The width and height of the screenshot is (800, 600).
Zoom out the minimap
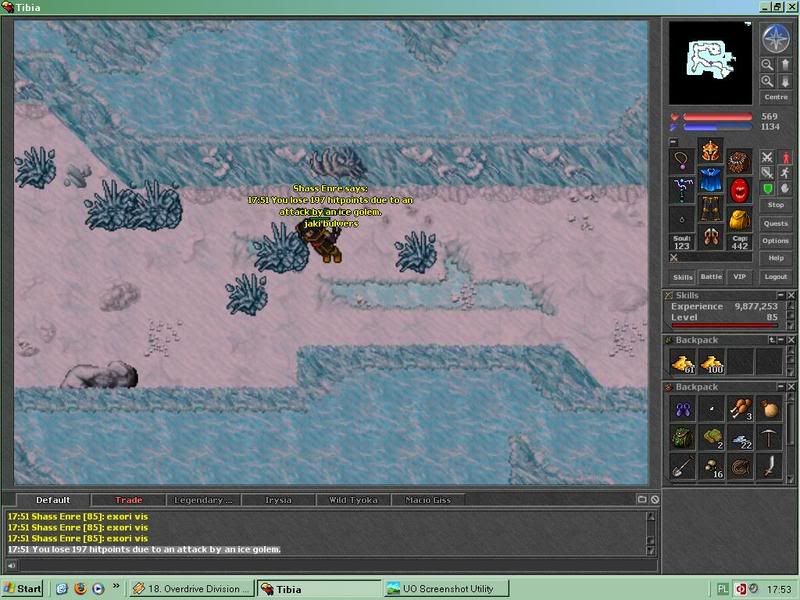(x=767, y=65)
